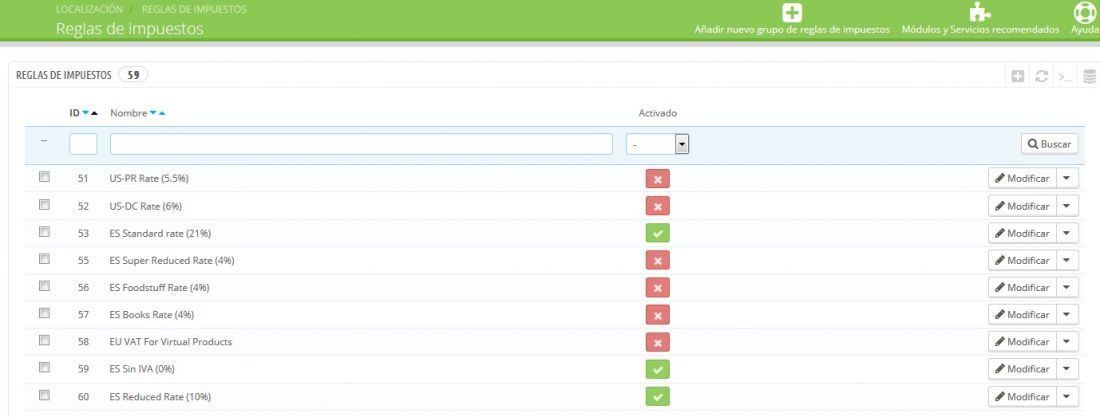Check the box for US-PR Rate row
Image resolution: width=1100 pixels, height=417 pixels.
(44, 177)
